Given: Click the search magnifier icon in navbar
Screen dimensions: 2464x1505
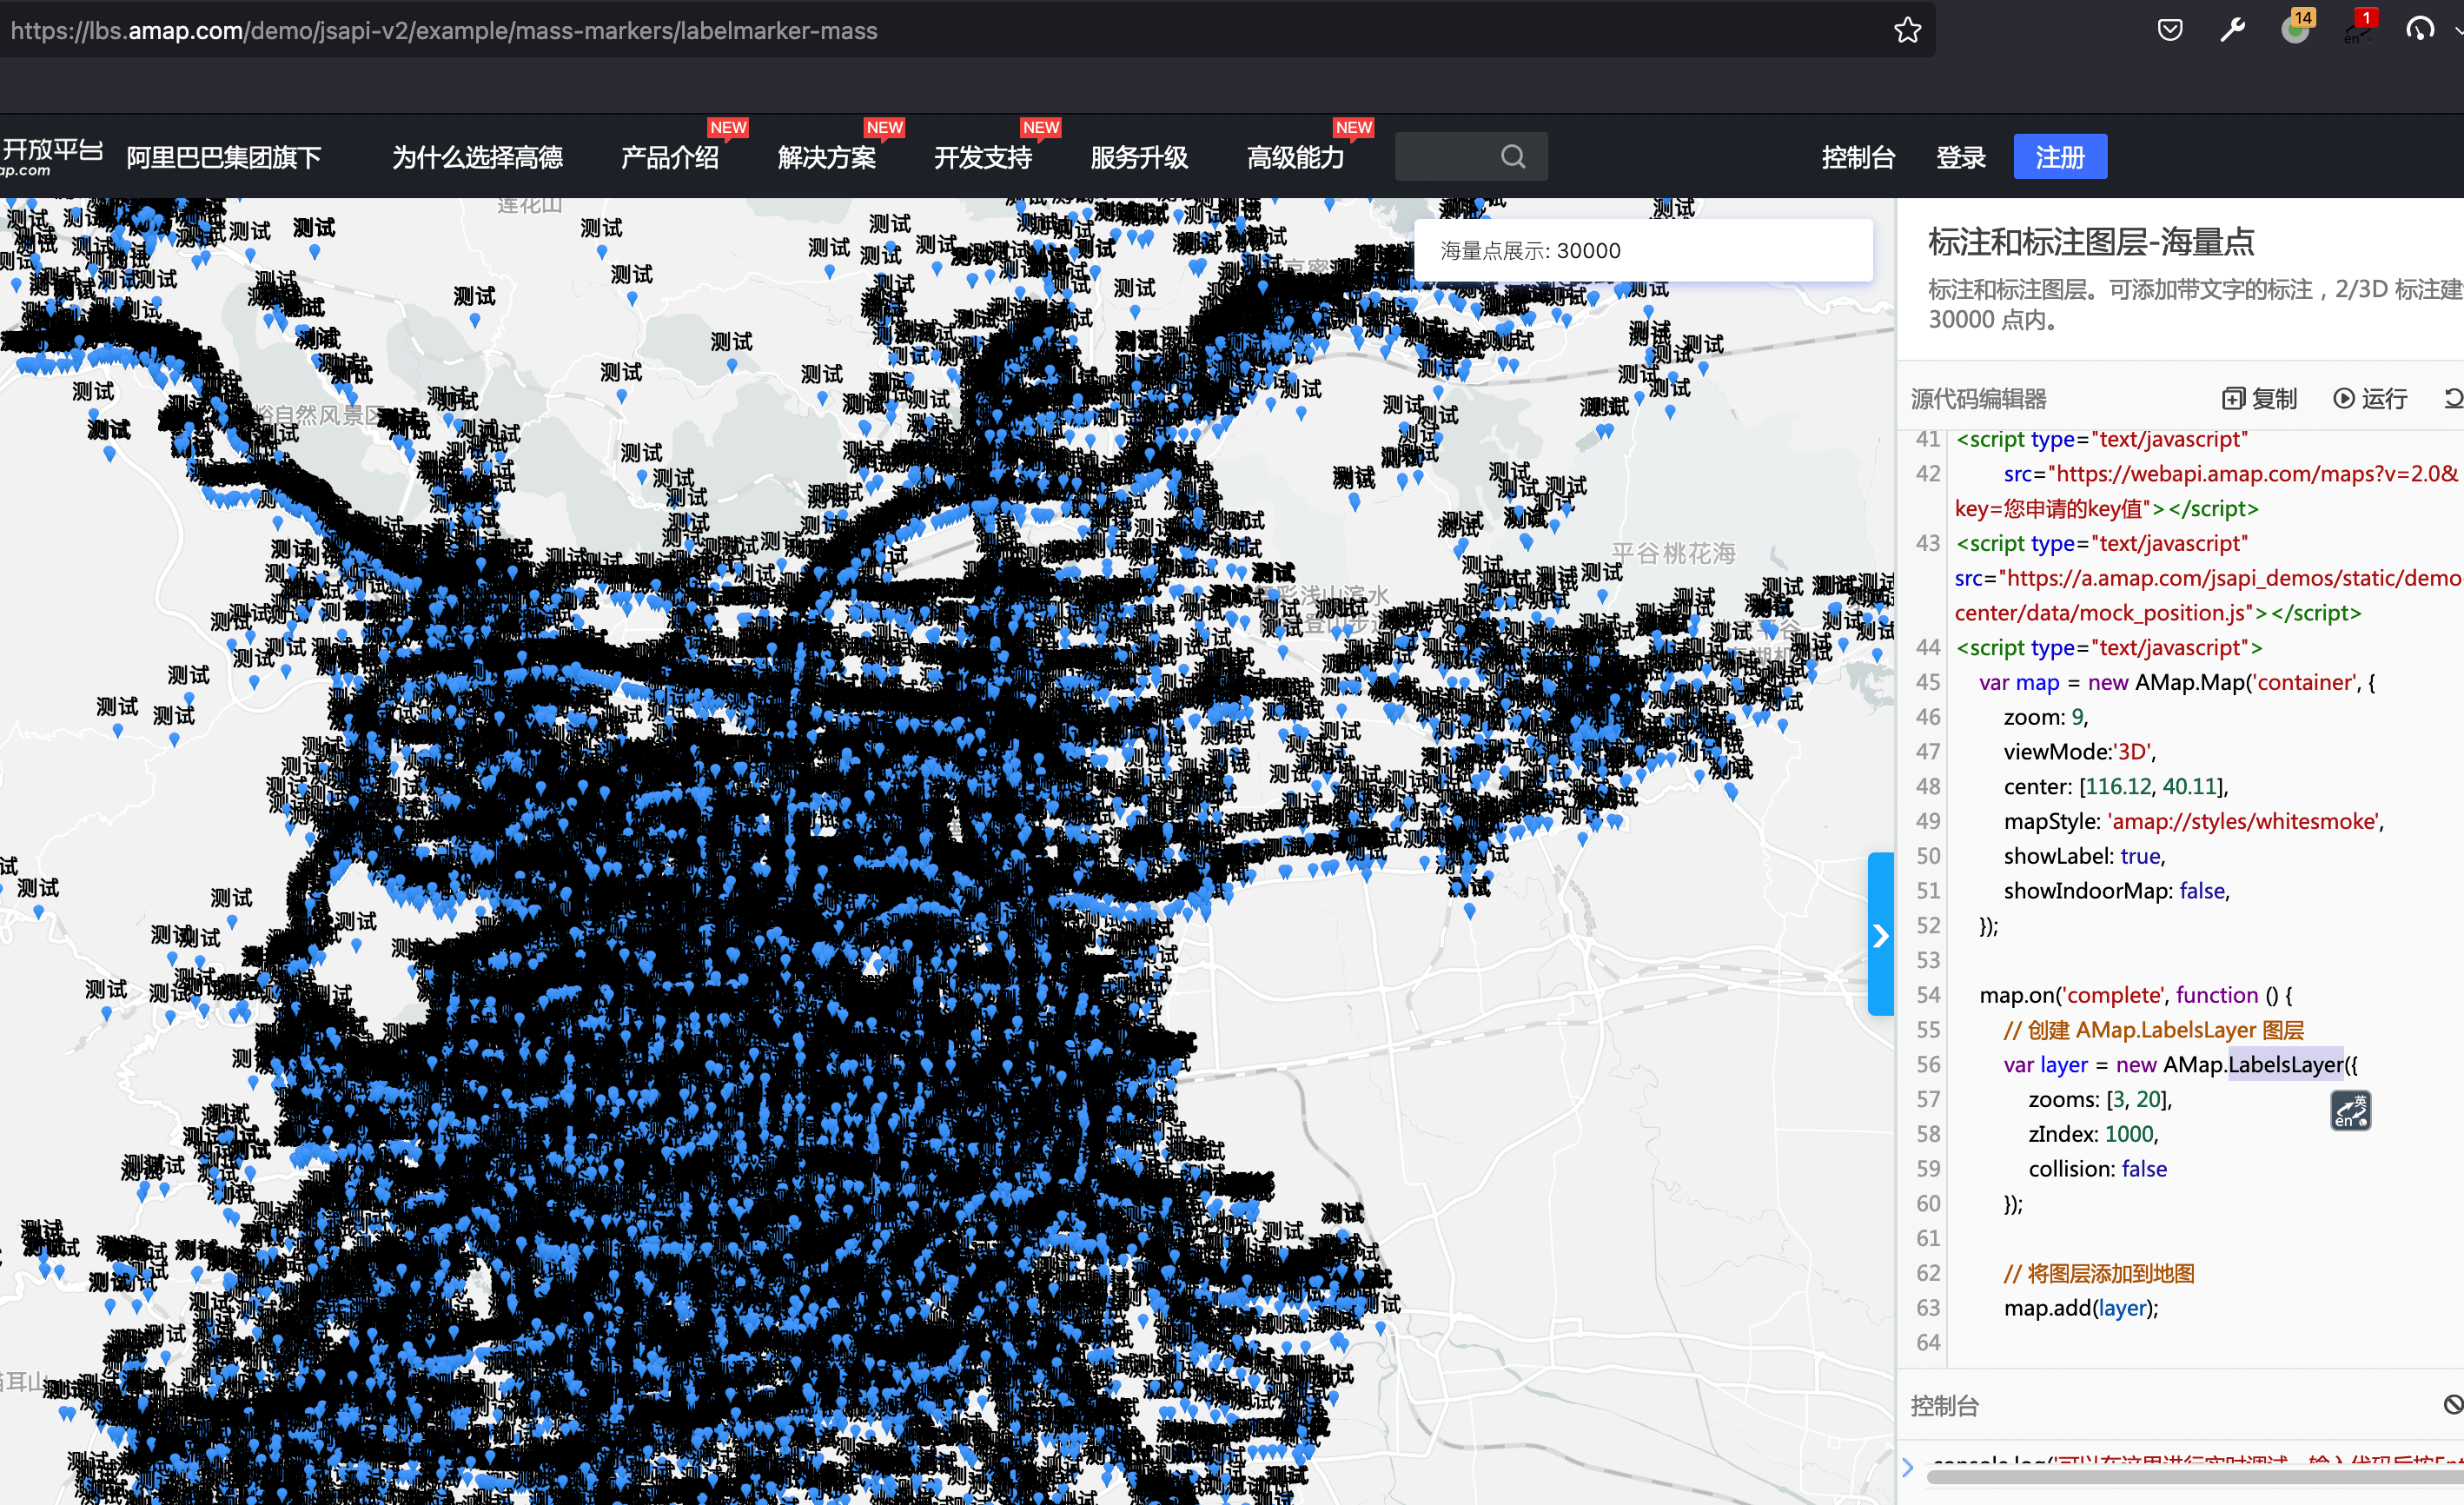Looking at the screenshot, I should [x=1513, y=157].
